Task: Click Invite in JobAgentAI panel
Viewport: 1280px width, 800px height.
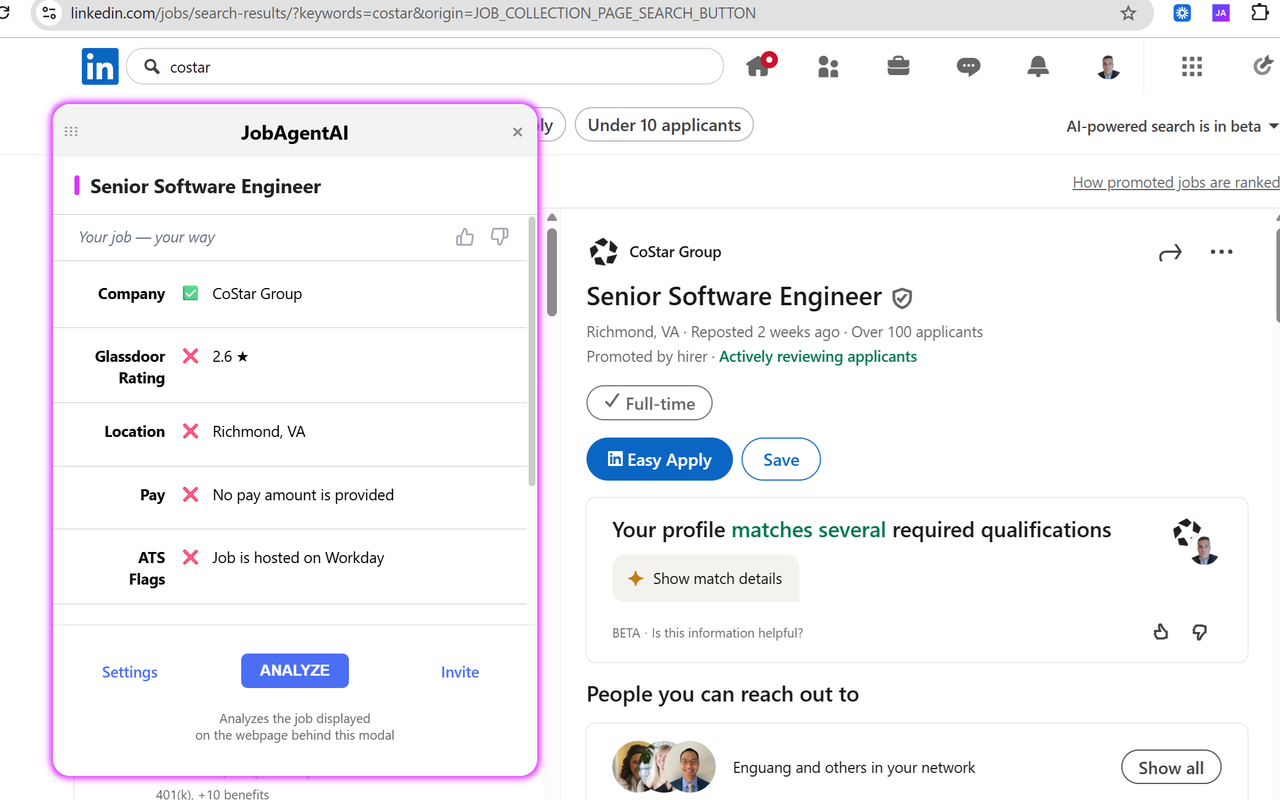Action: [x=460, y=672]
